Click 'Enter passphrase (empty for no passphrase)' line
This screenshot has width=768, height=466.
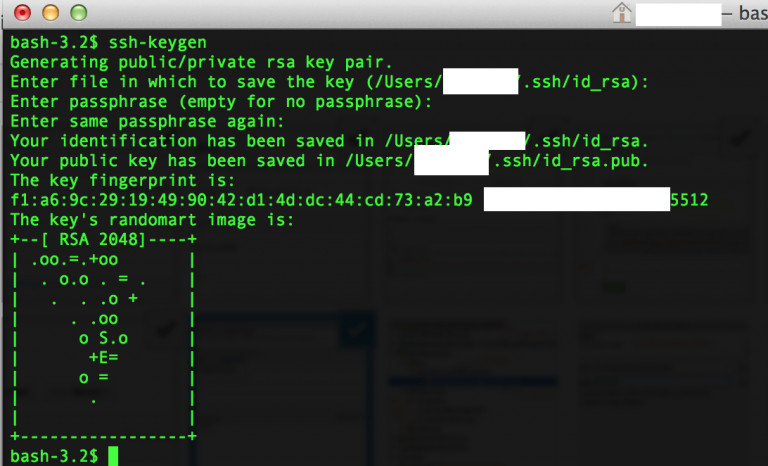point(221,102)
